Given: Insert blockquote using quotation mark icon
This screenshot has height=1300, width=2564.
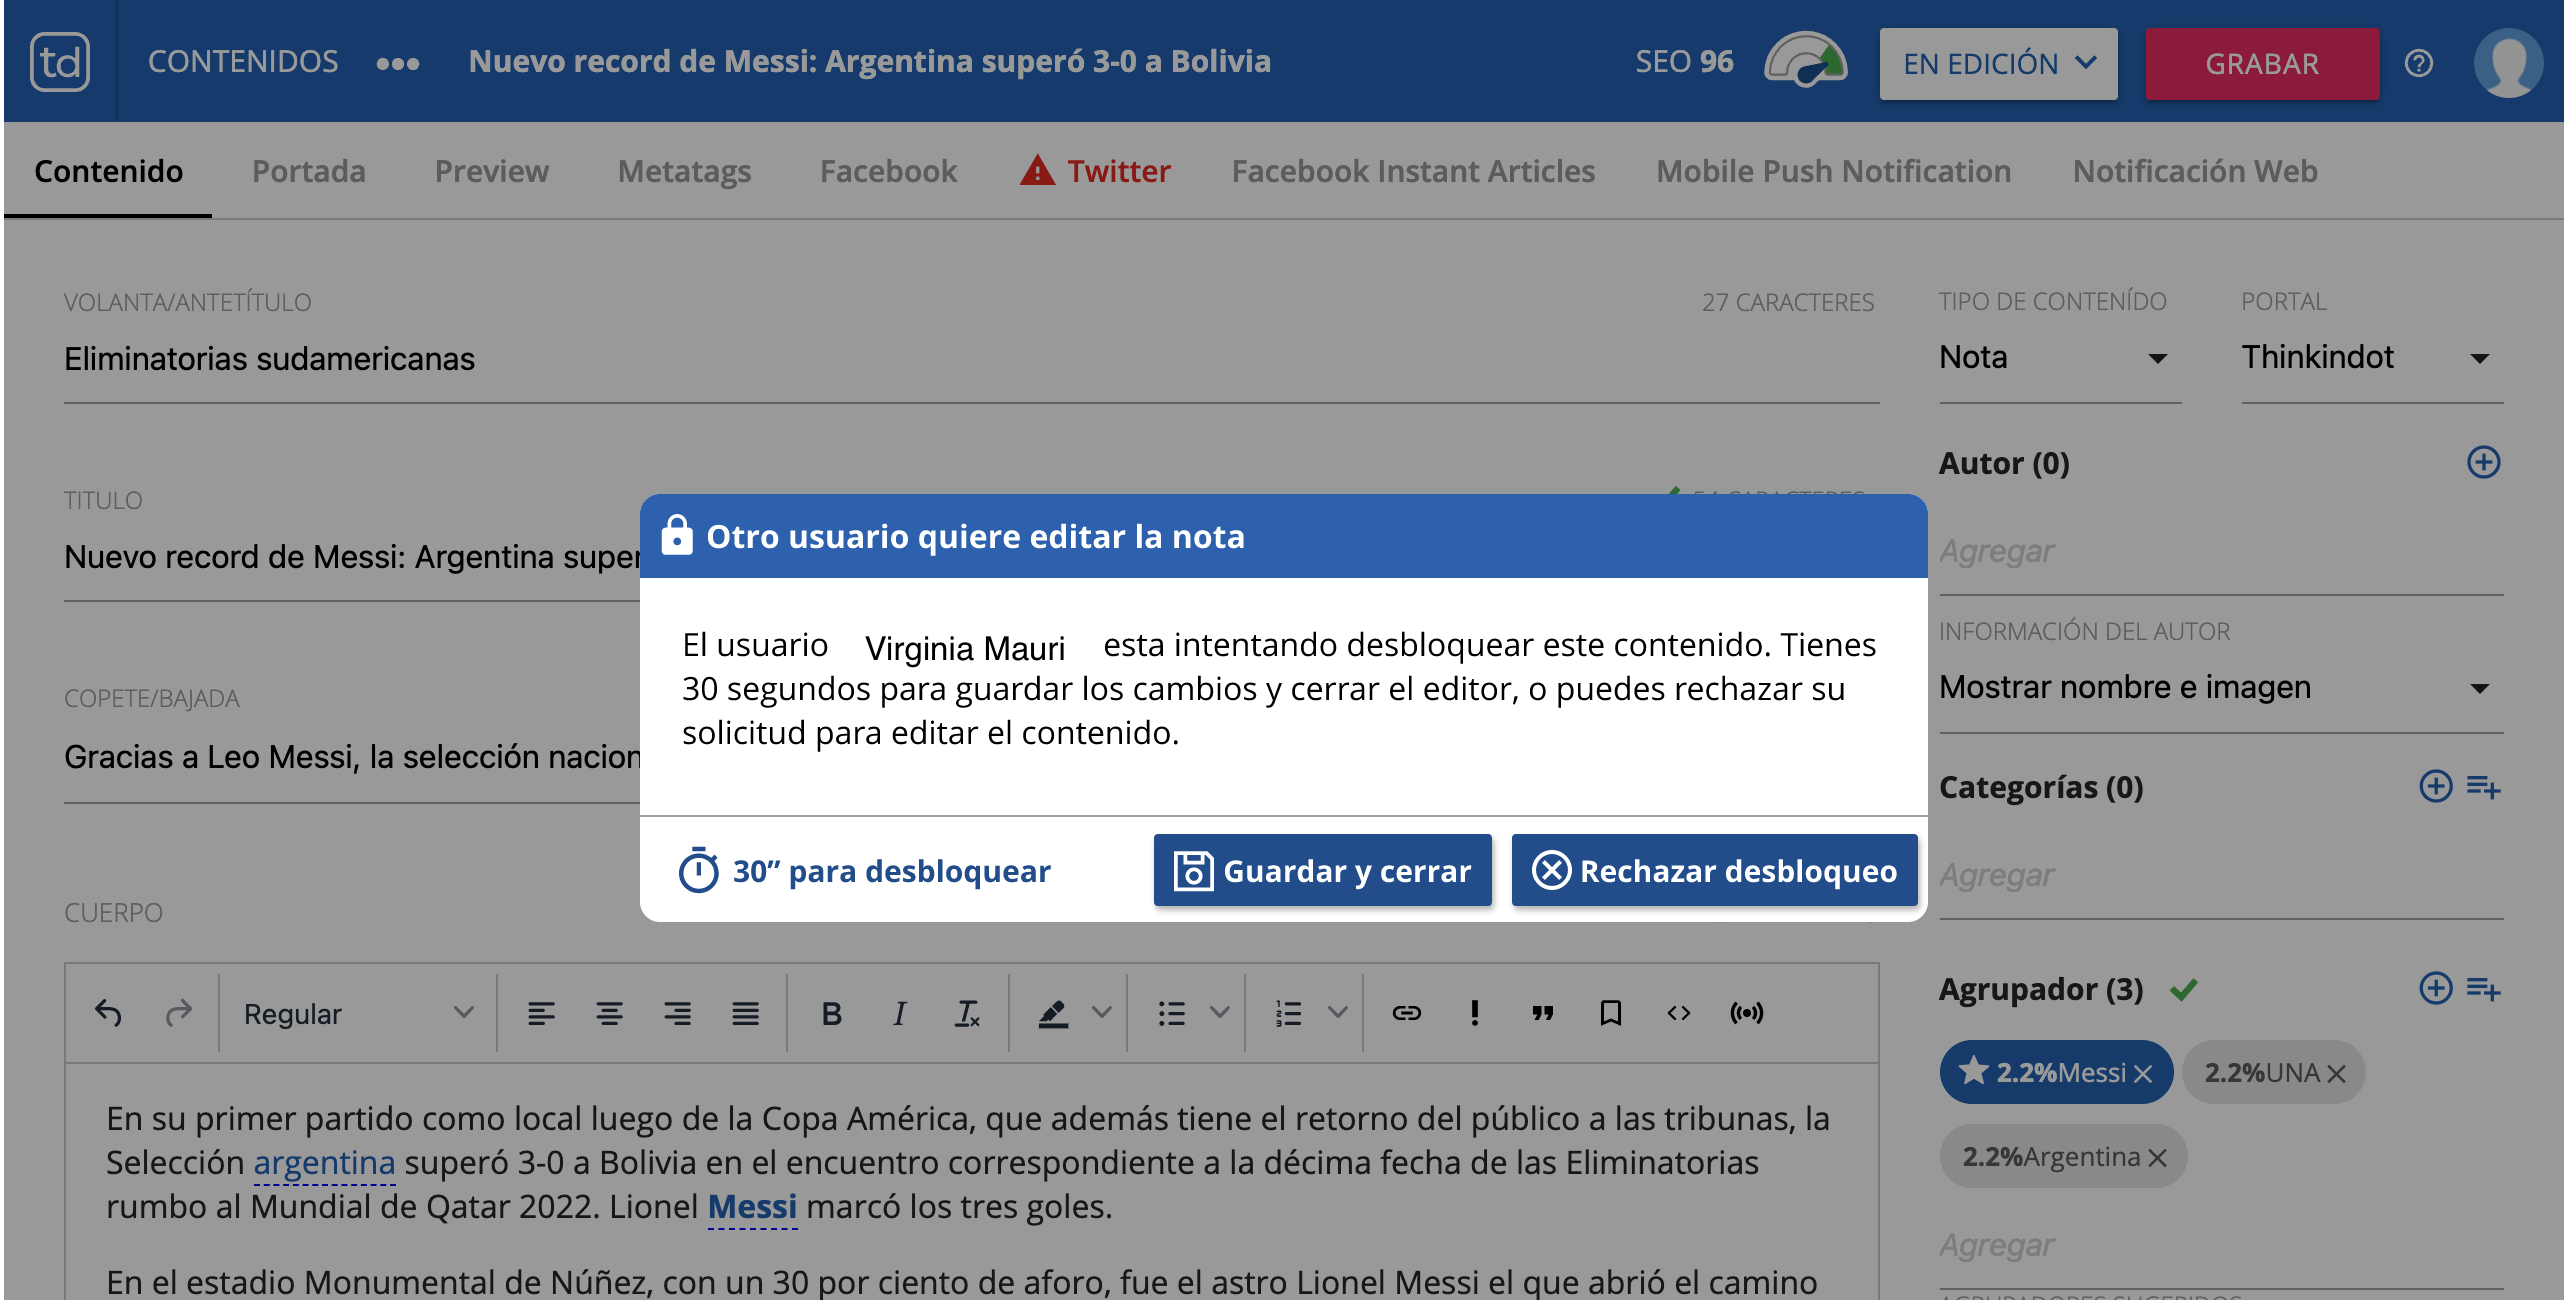Looking at the screenshot, I should coord(1542,1013).
